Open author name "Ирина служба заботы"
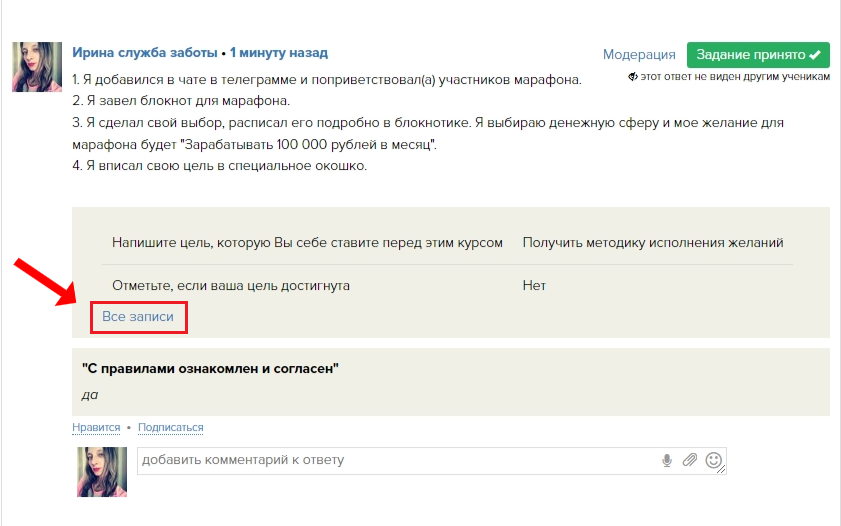The image size is (841, 526). coord(145,53)
